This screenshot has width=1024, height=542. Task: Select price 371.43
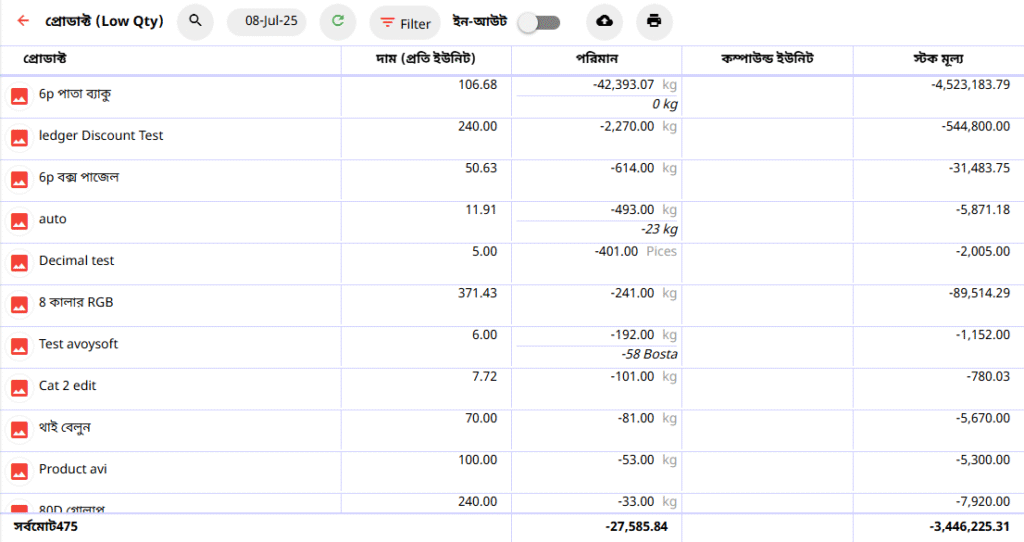click(477, 293)
